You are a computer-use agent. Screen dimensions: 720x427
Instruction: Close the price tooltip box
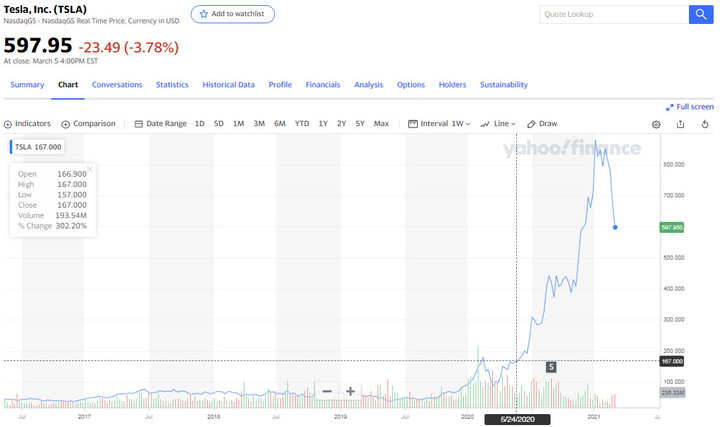tap(90, 169)
